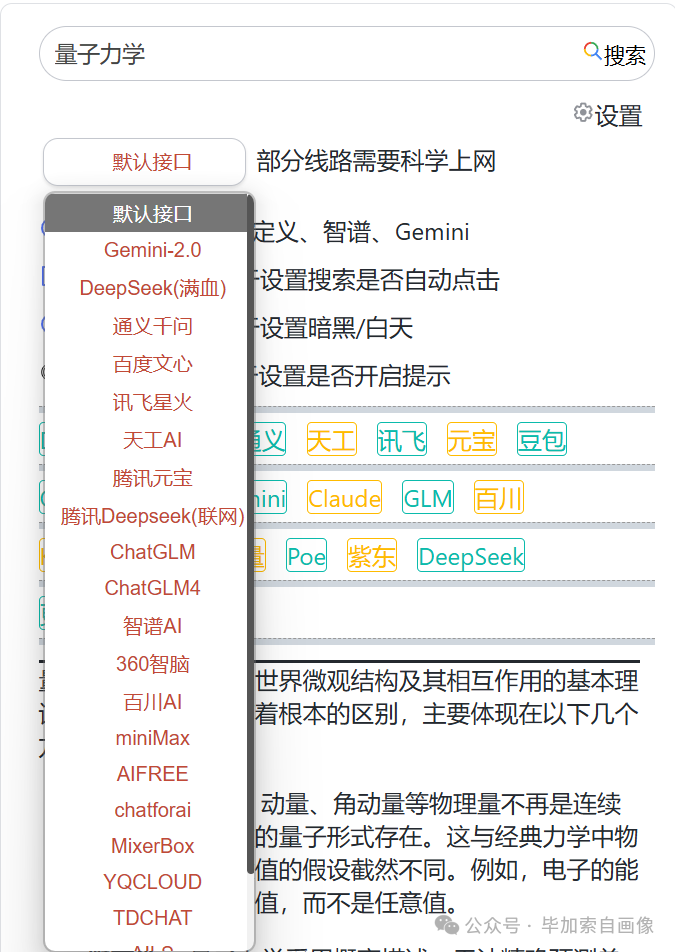Pick 腾讯Deepseek(联网) option
675x952 pixels.
coord(152,516)
